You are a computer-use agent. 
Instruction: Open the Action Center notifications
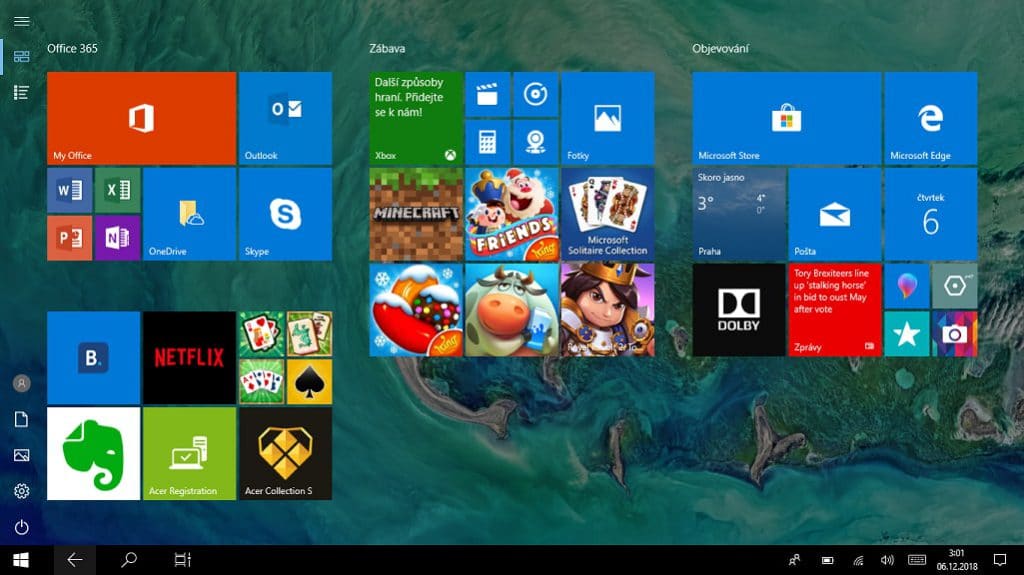pyautogui.click(x=1000, y=560)
